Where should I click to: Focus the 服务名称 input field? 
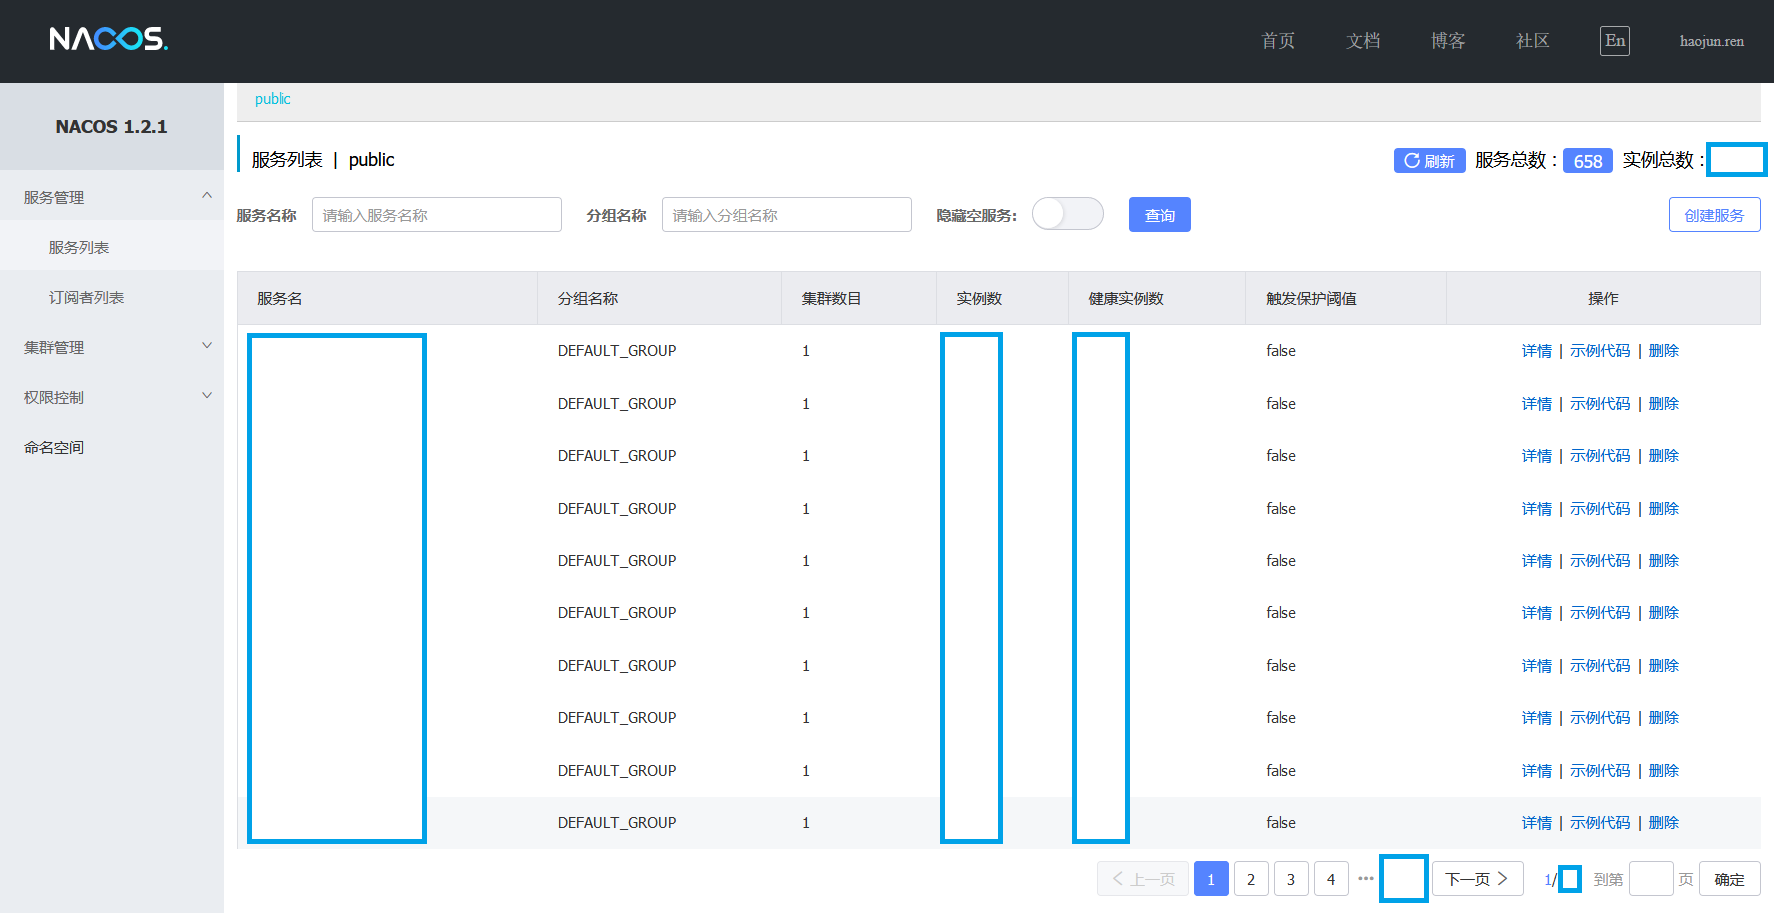(x=437, y=215)
